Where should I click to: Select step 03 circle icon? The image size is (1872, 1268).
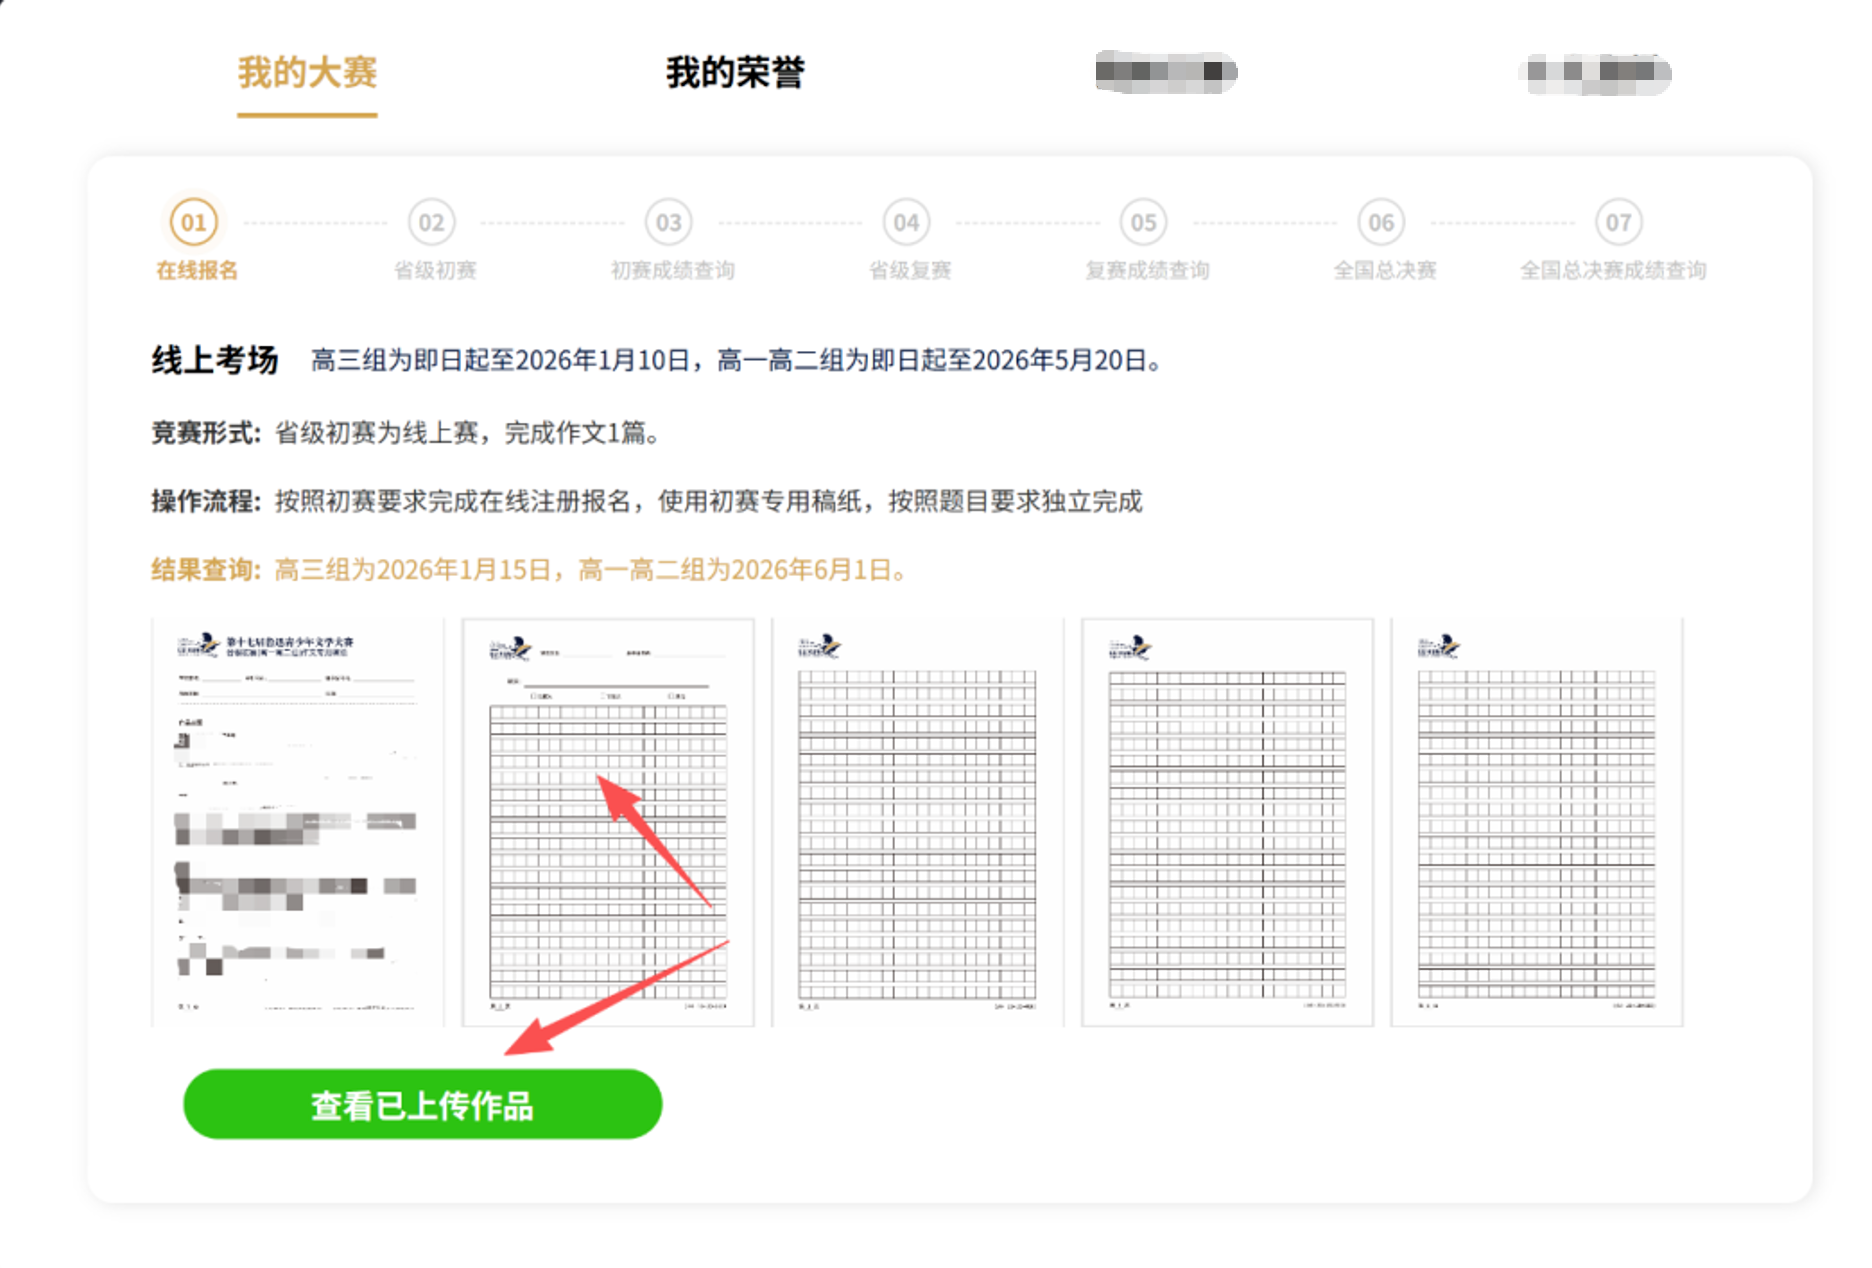(x=669, y=222)
